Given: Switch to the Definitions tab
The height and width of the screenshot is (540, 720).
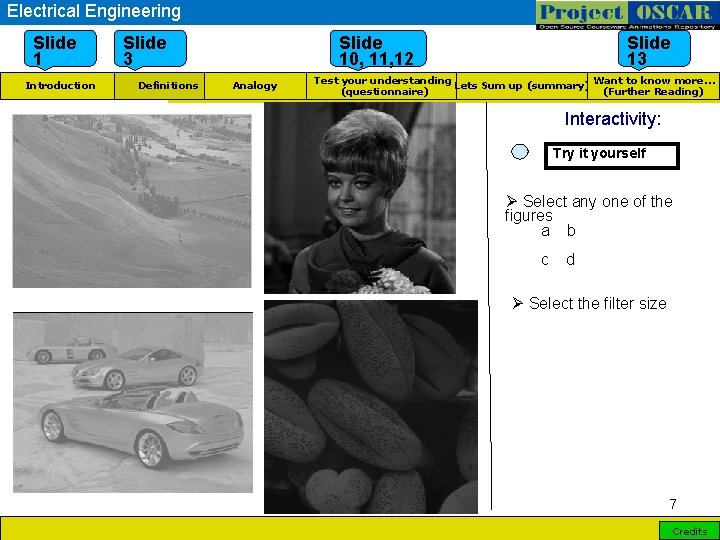Looking at the screenshot, I should tap(159, 86).
